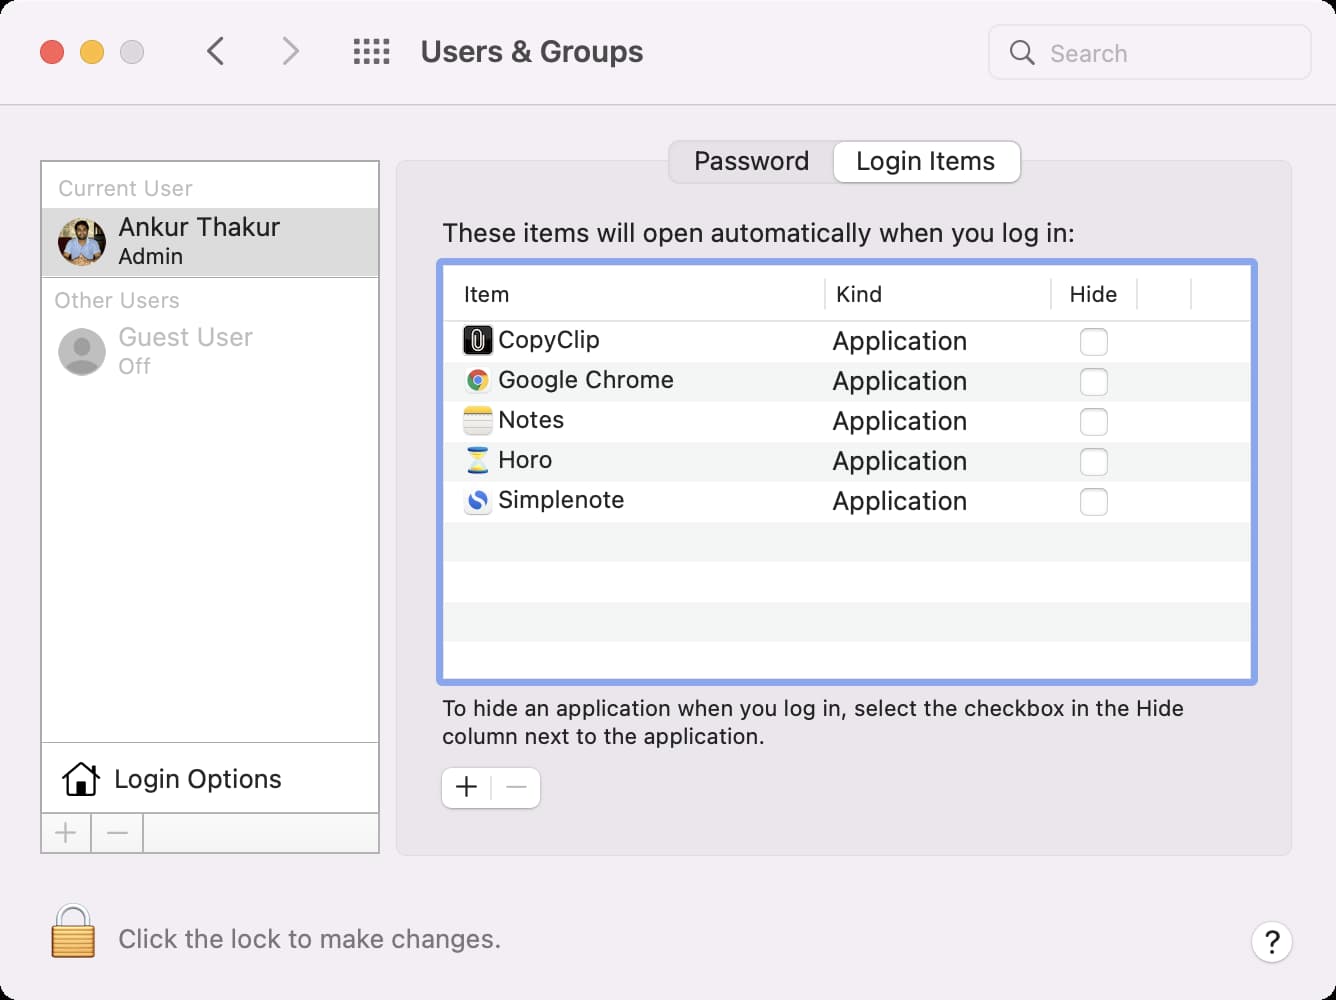Click the lock icon to make changes
The height and width of the screenshot is (1000, 1336).
pyautogui.click(x=73, y=931)
